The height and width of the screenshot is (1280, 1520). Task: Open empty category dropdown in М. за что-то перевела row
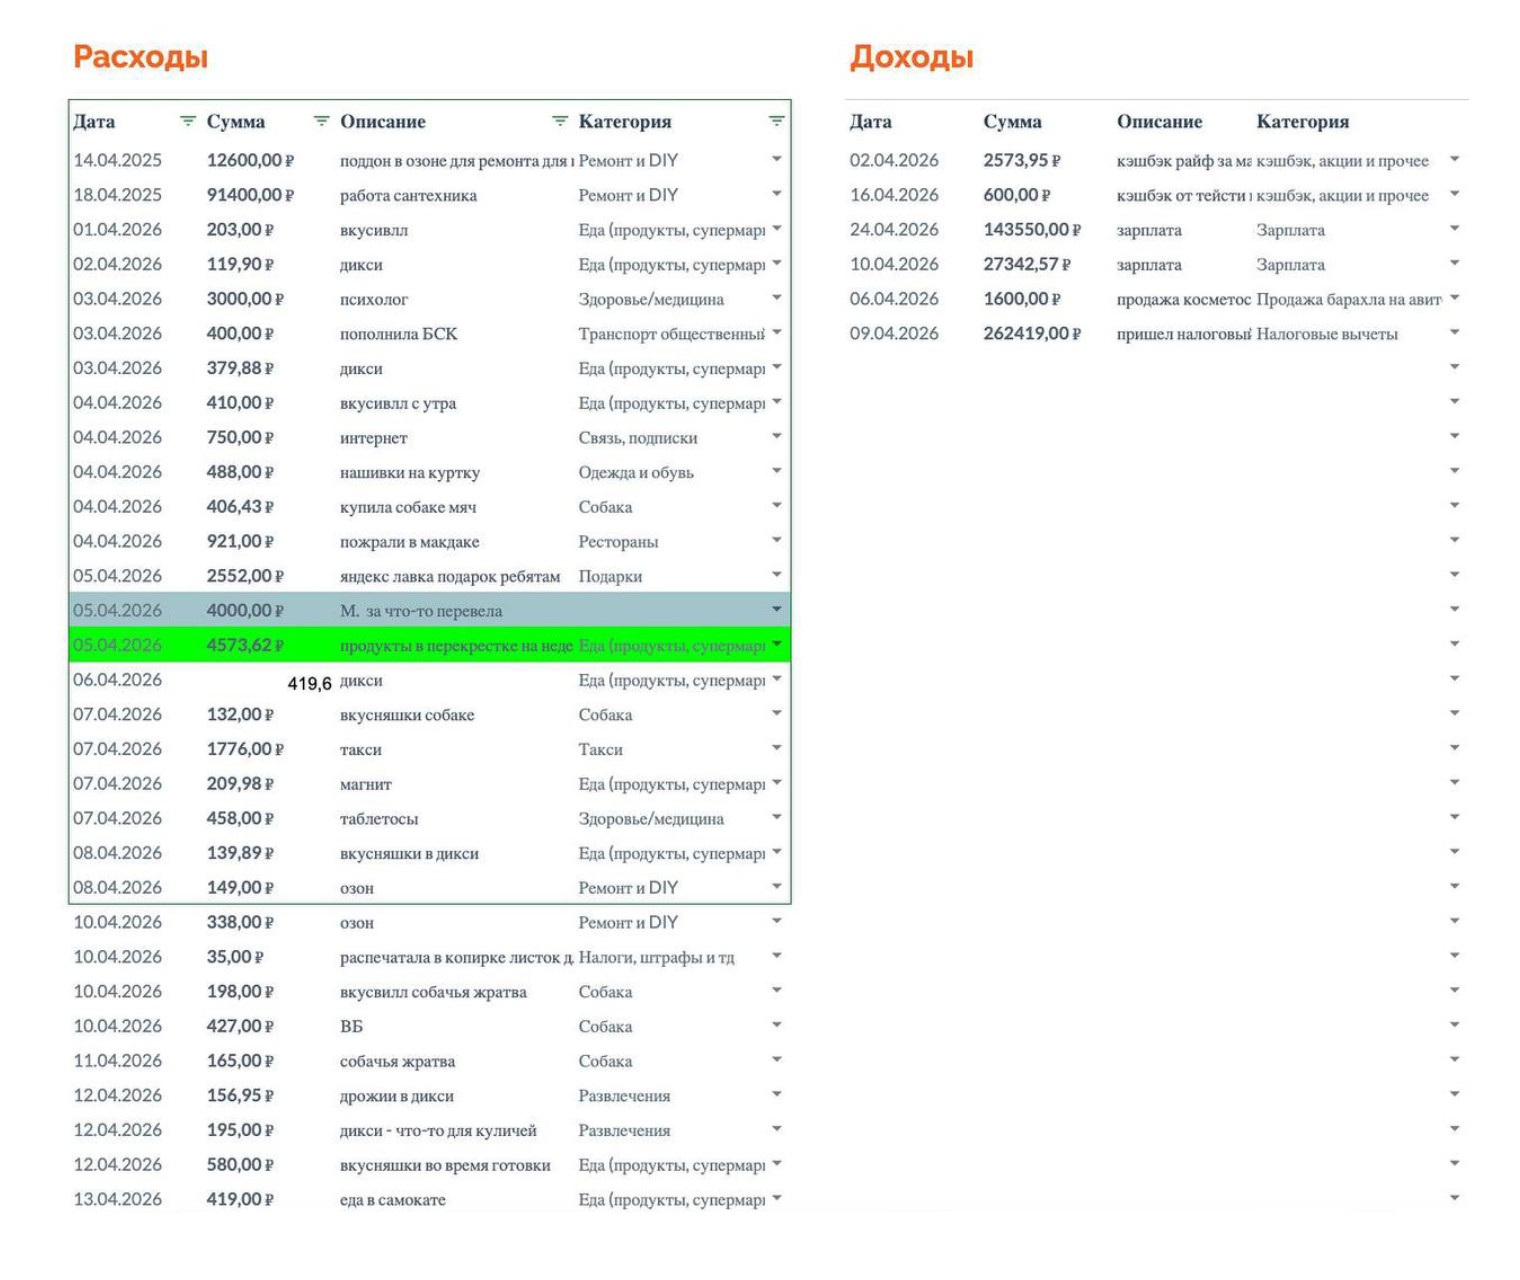777,609
